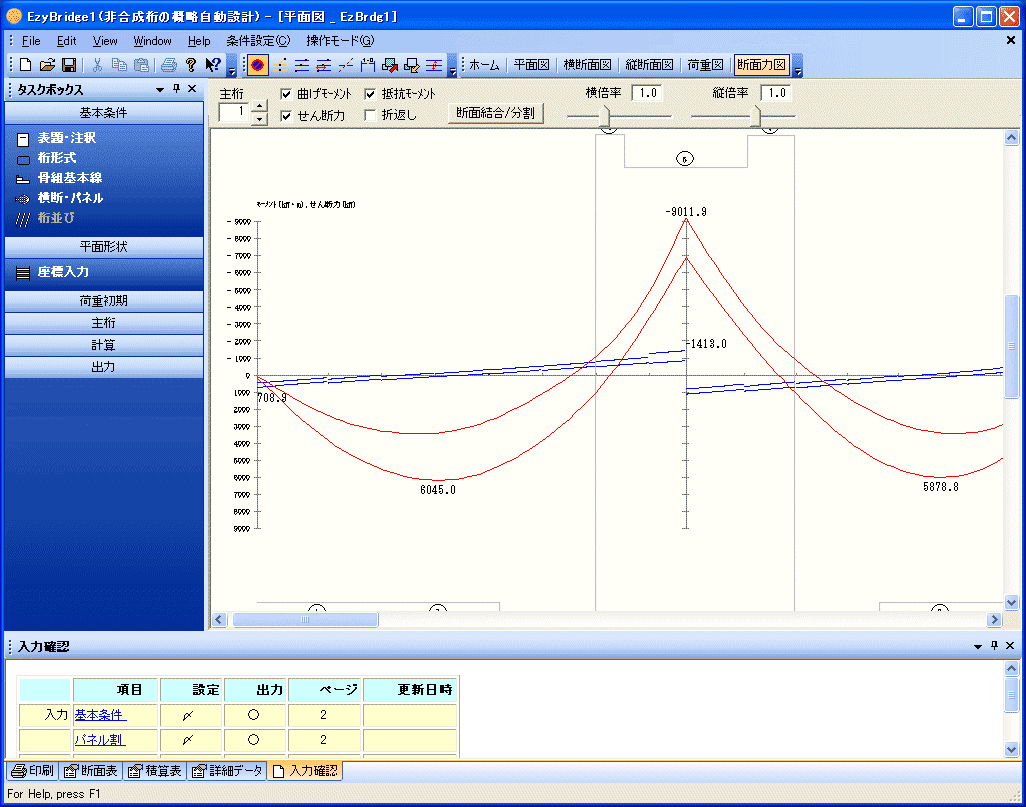Expand the 平面形状 section header
Screen dimensions: 1026x807
pos(103,247)
